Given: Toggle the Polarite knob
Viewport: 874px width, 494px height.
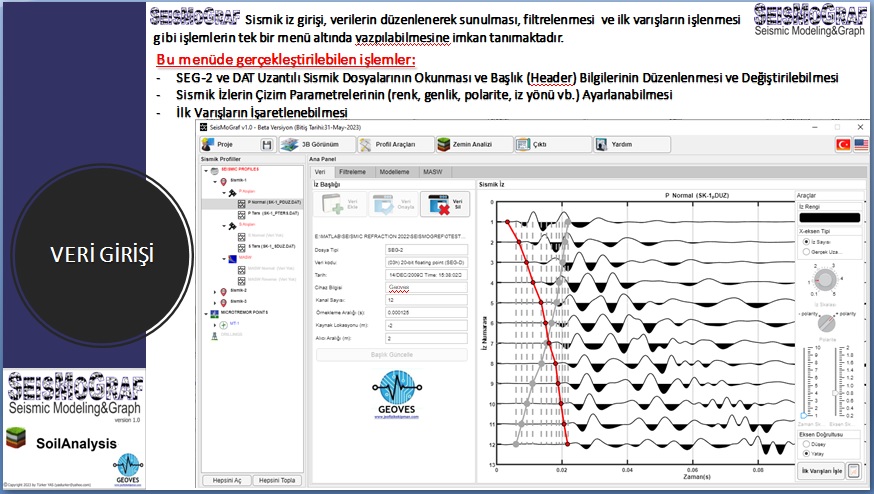Looking at the screenshot, I should click(826, 323).
